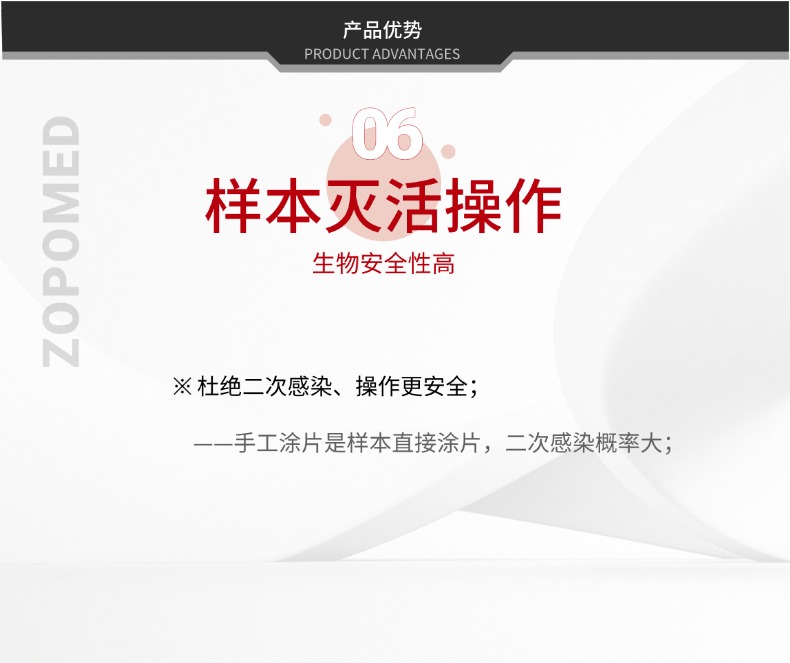Select the double dash before 手工涂片

point(212,444)
